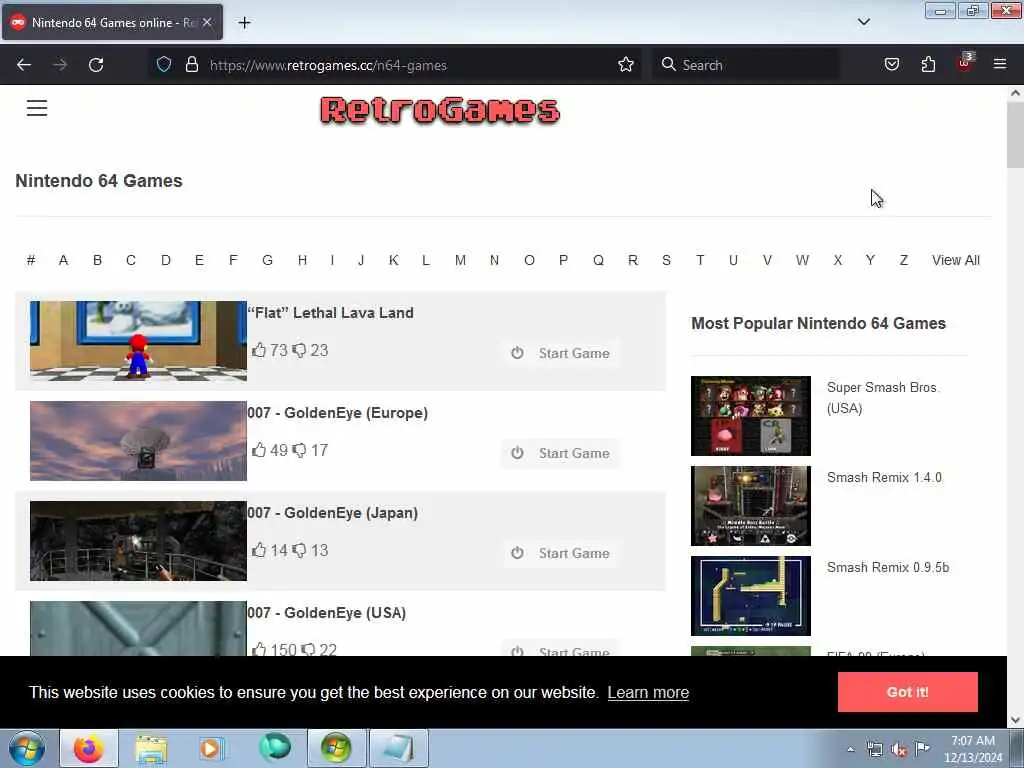The width and height of the screenshot is (1024, 768).
Task: Click the Smash Remix 1.4.0 thumbnail
Action: tap(750, 506)
